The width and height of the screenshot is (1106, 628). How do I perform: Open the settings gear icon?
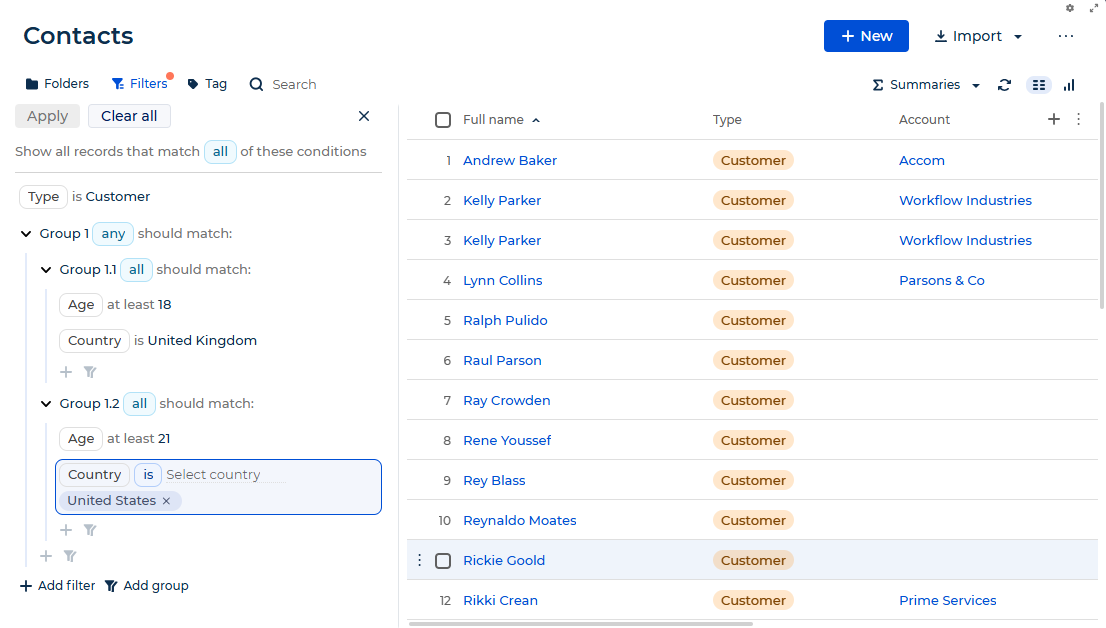coord(1070,8)
